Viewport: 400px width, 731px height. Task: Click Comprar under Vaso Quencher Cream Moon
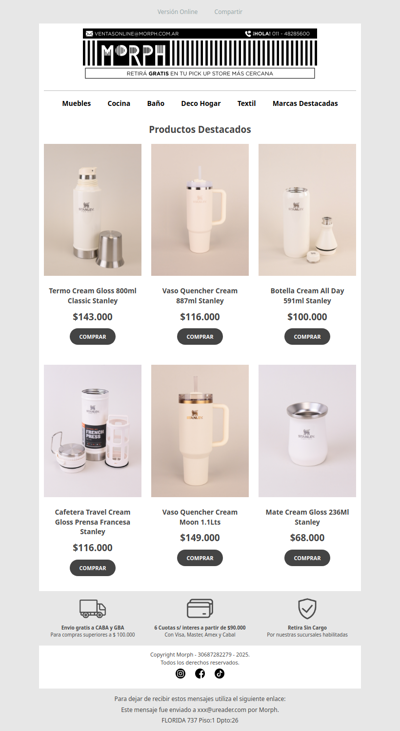(200, 558)
